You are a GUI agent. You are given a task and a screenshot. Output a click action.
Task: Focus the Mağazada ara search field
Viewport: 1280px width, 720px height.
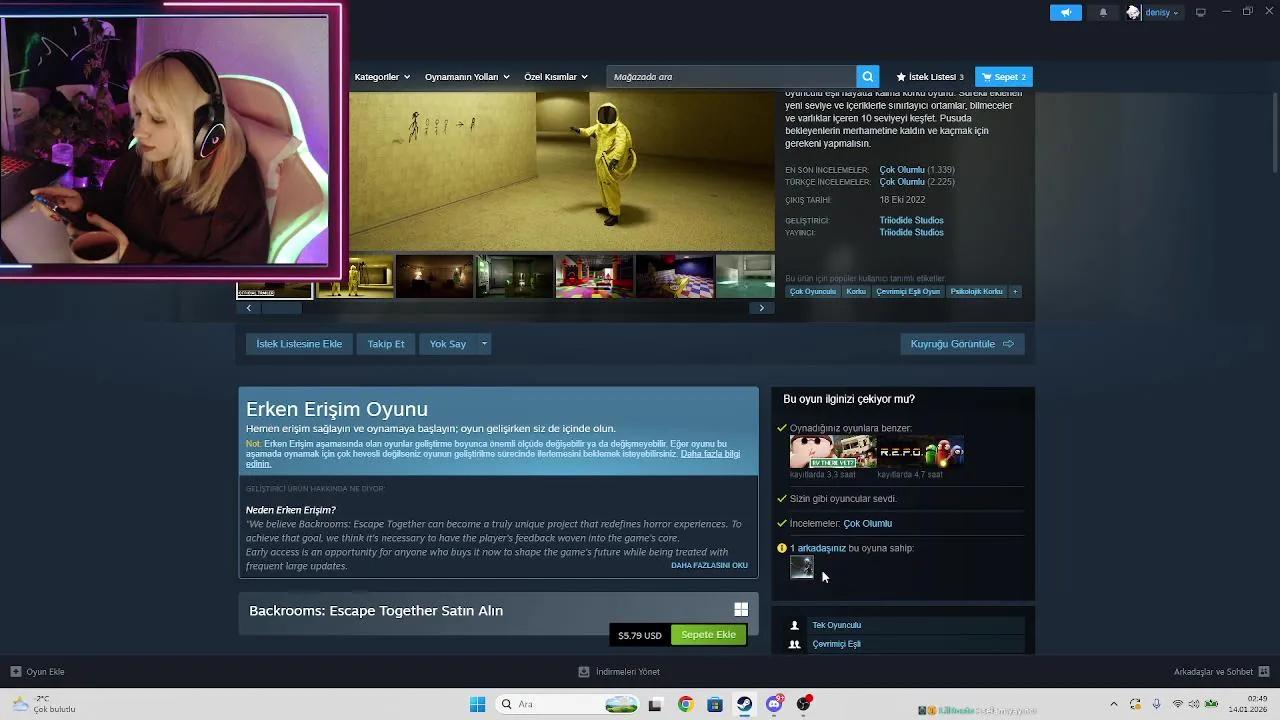[731, 77]
